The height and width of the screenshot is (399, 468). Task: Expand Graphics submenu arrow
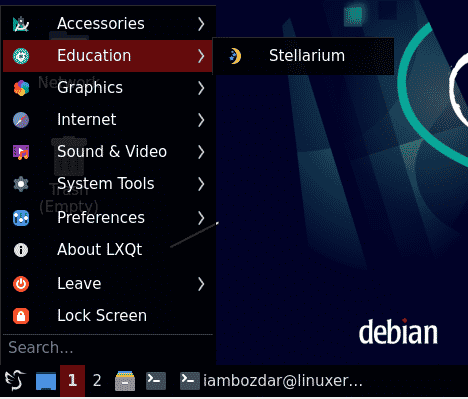[201, 88]
